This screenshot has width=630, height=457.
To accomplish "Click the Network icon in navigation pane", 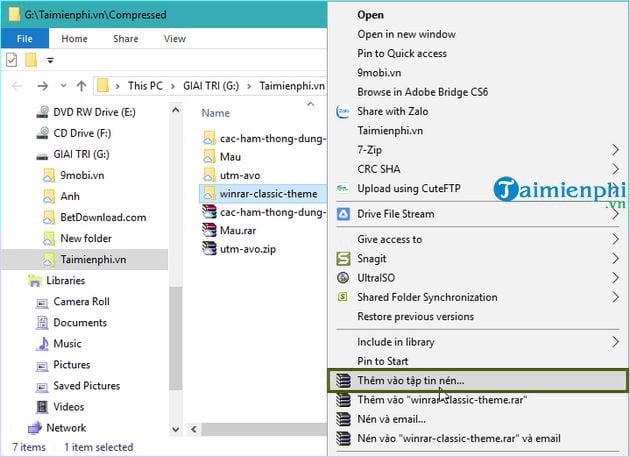I will [x=35, y=428].
